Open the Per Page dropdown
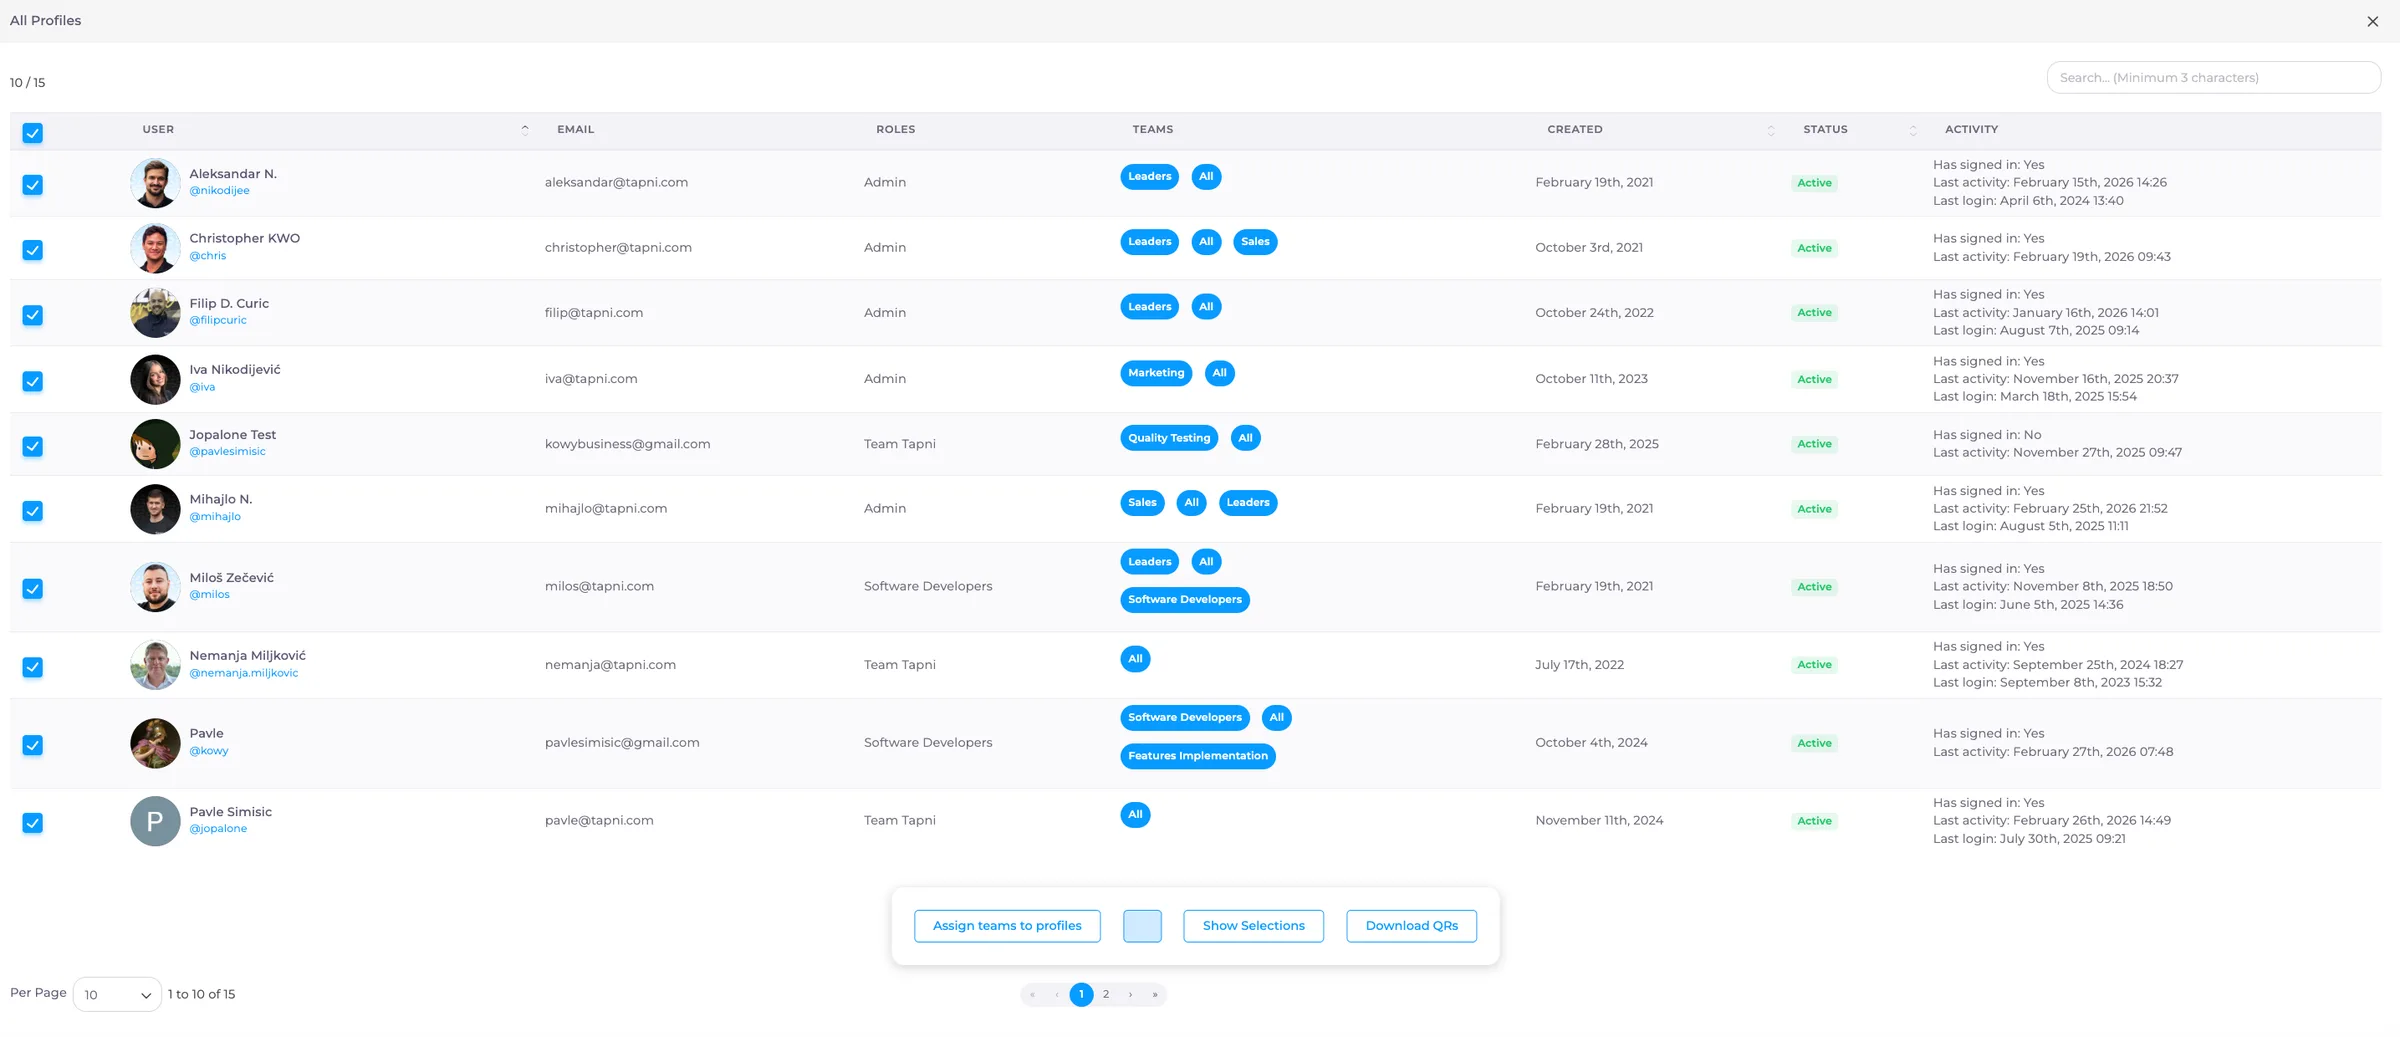Screen dimensions: 2400x1037 click(x=117, y=994)
